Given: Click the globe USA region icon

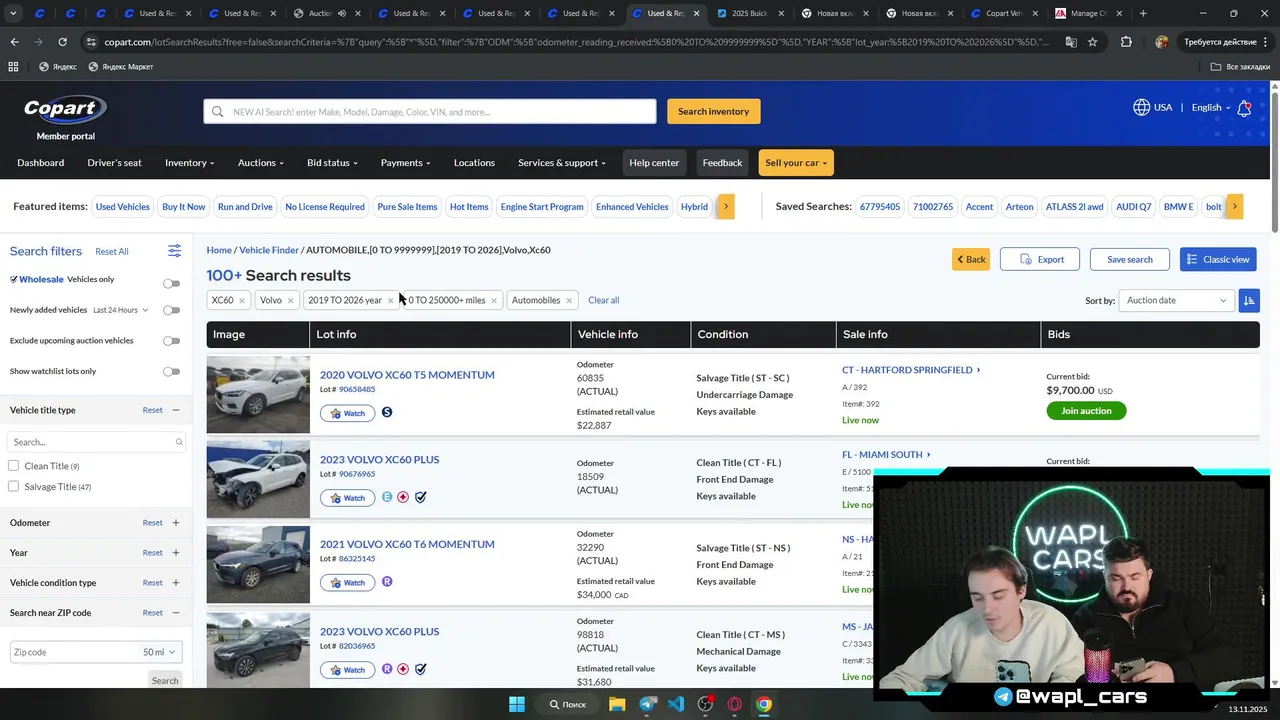Looking at the screenshot, I should click(x=1141, y=107).
